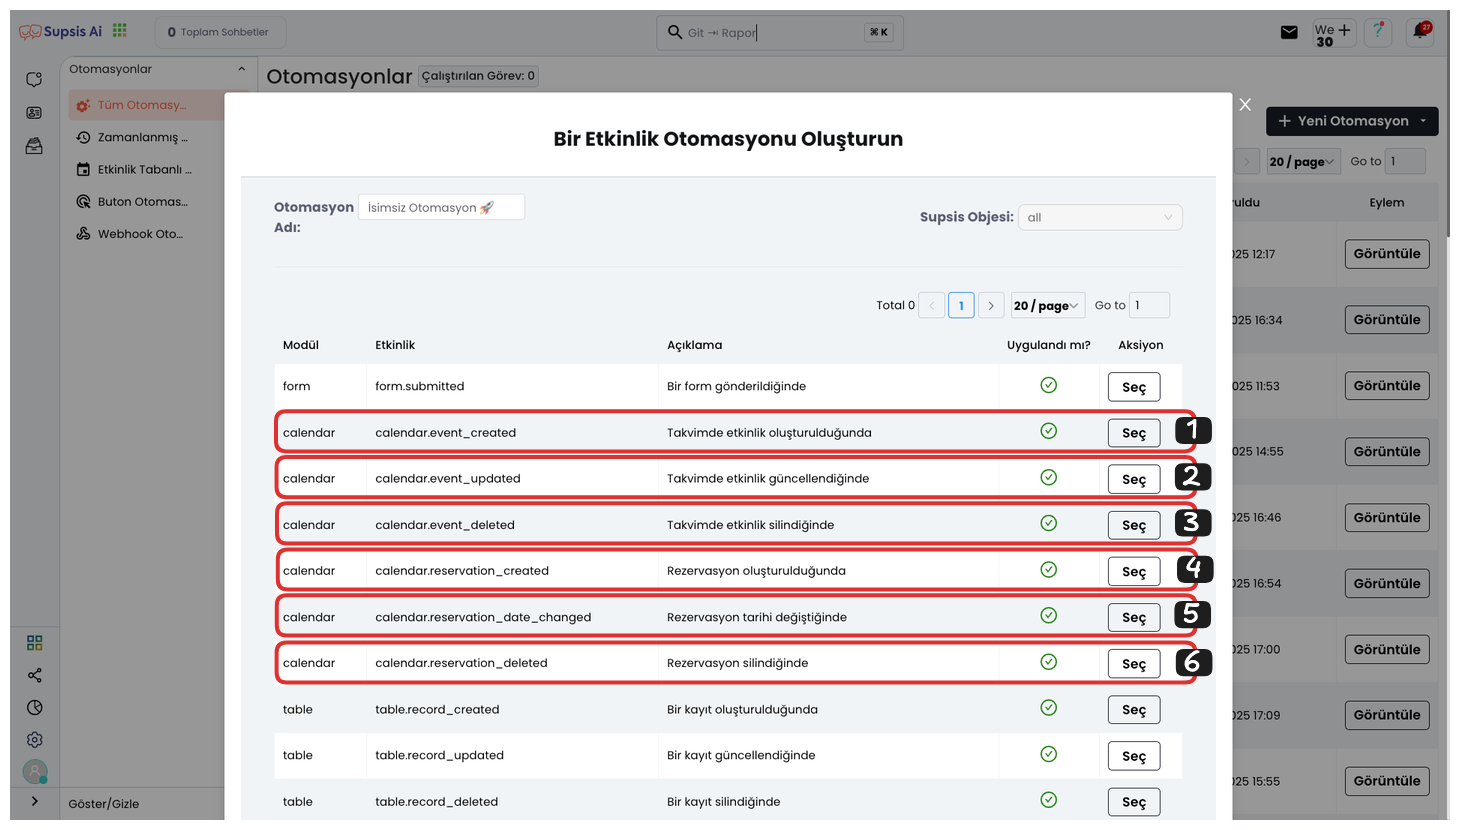The width and height of the screenshot is (1460, 830).
Task: Click the Açıklama column header
Action: coord(694,345)
